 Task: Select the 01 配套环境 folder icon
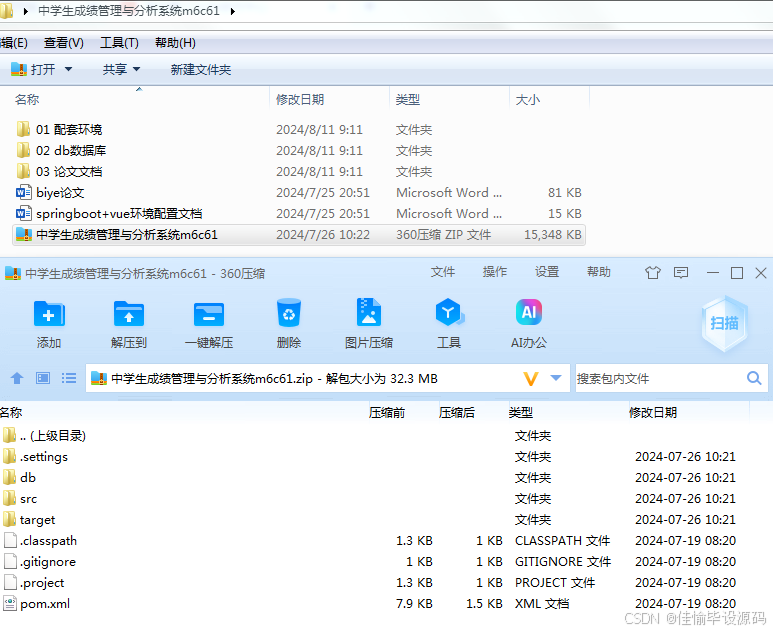[23, 129]
